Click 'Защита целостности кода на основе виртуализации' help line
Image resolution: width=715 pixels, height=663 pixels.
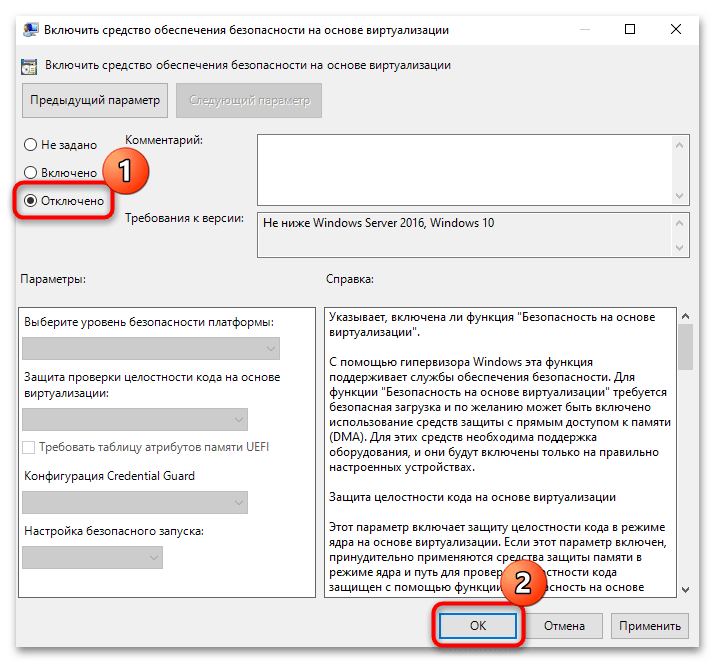point(472,497)
